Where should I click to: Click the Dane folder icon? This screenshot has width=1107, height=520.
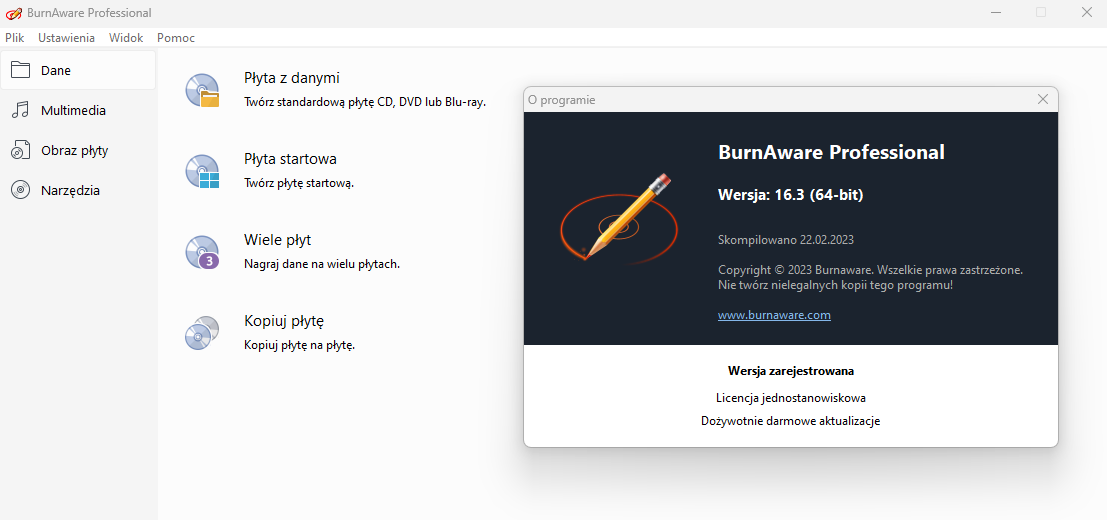20,70
